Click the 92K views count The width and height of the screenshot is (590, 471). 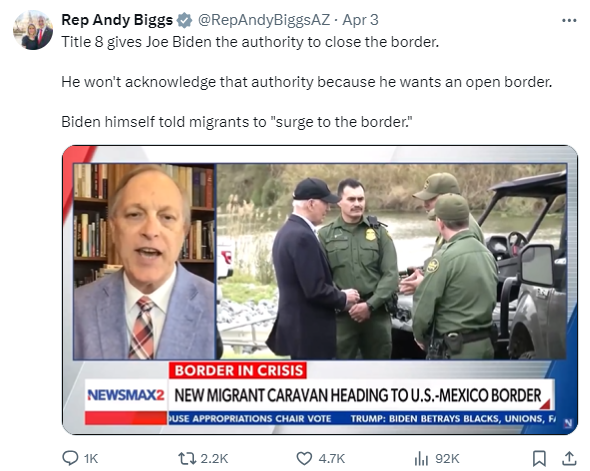click(447, 459)
